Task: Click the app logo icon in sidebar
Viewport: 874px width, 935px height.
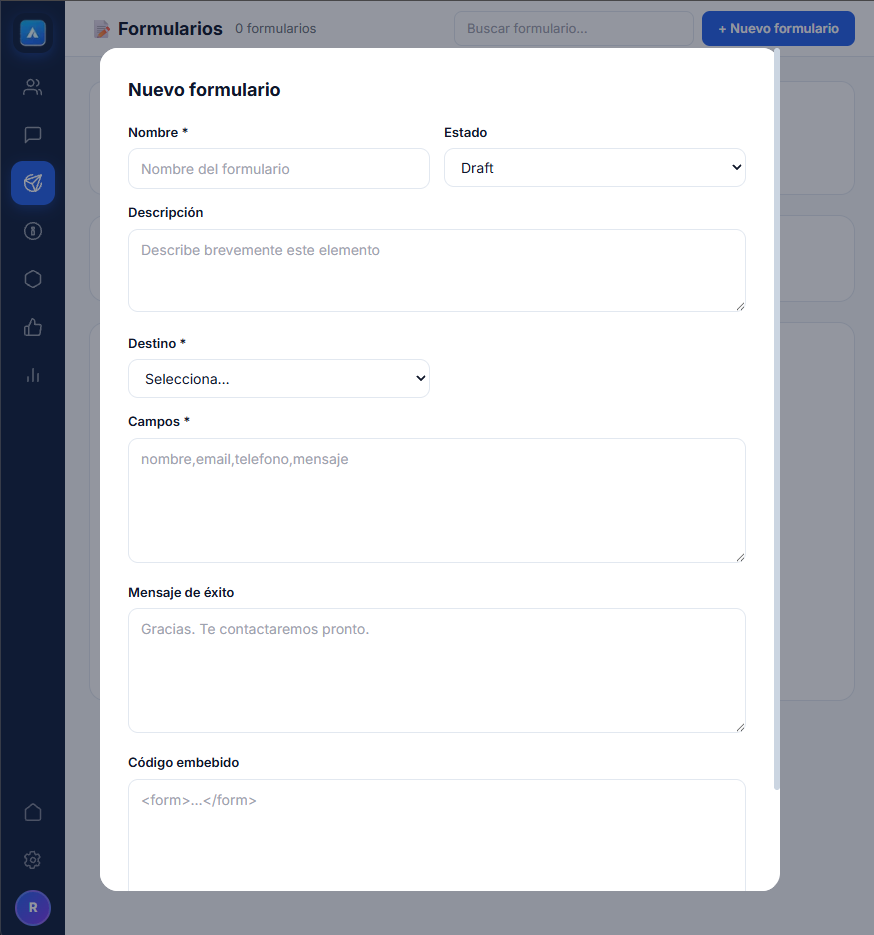Action: pos(33,33)
